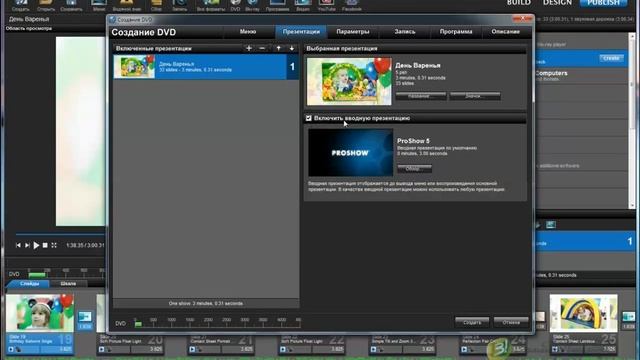This screenshot has width=640, height=360.
Task: Click the small play icon on slide 20
Action: click(x=101, y=349)
